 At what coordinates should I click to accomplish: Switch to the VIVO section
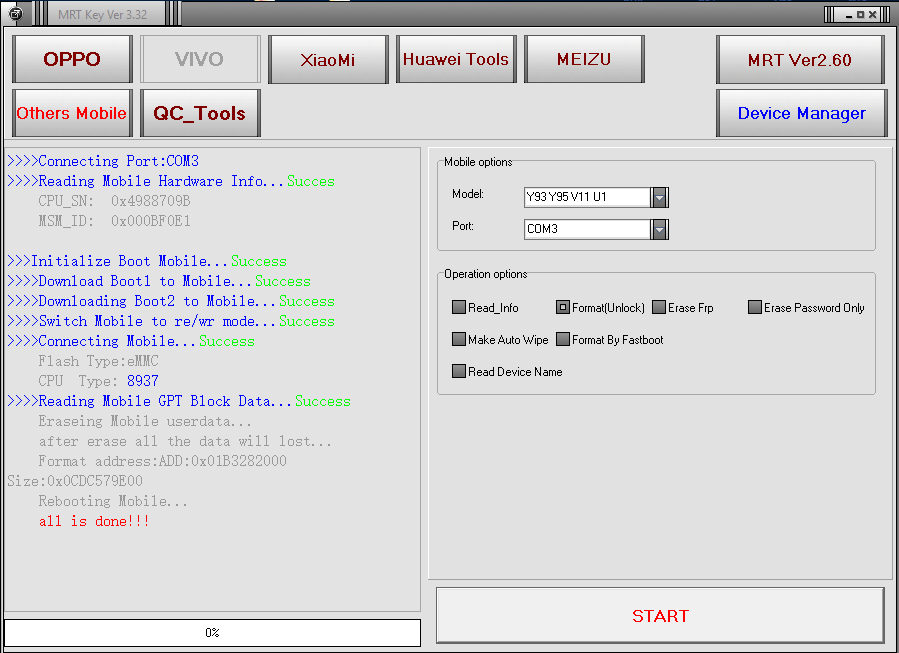pos(200,59)
